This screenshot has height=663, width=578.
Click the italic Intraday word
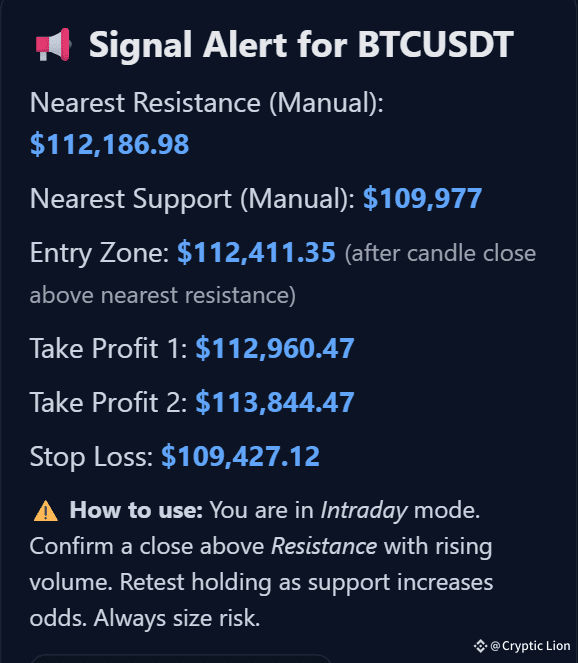pos(364,511)
